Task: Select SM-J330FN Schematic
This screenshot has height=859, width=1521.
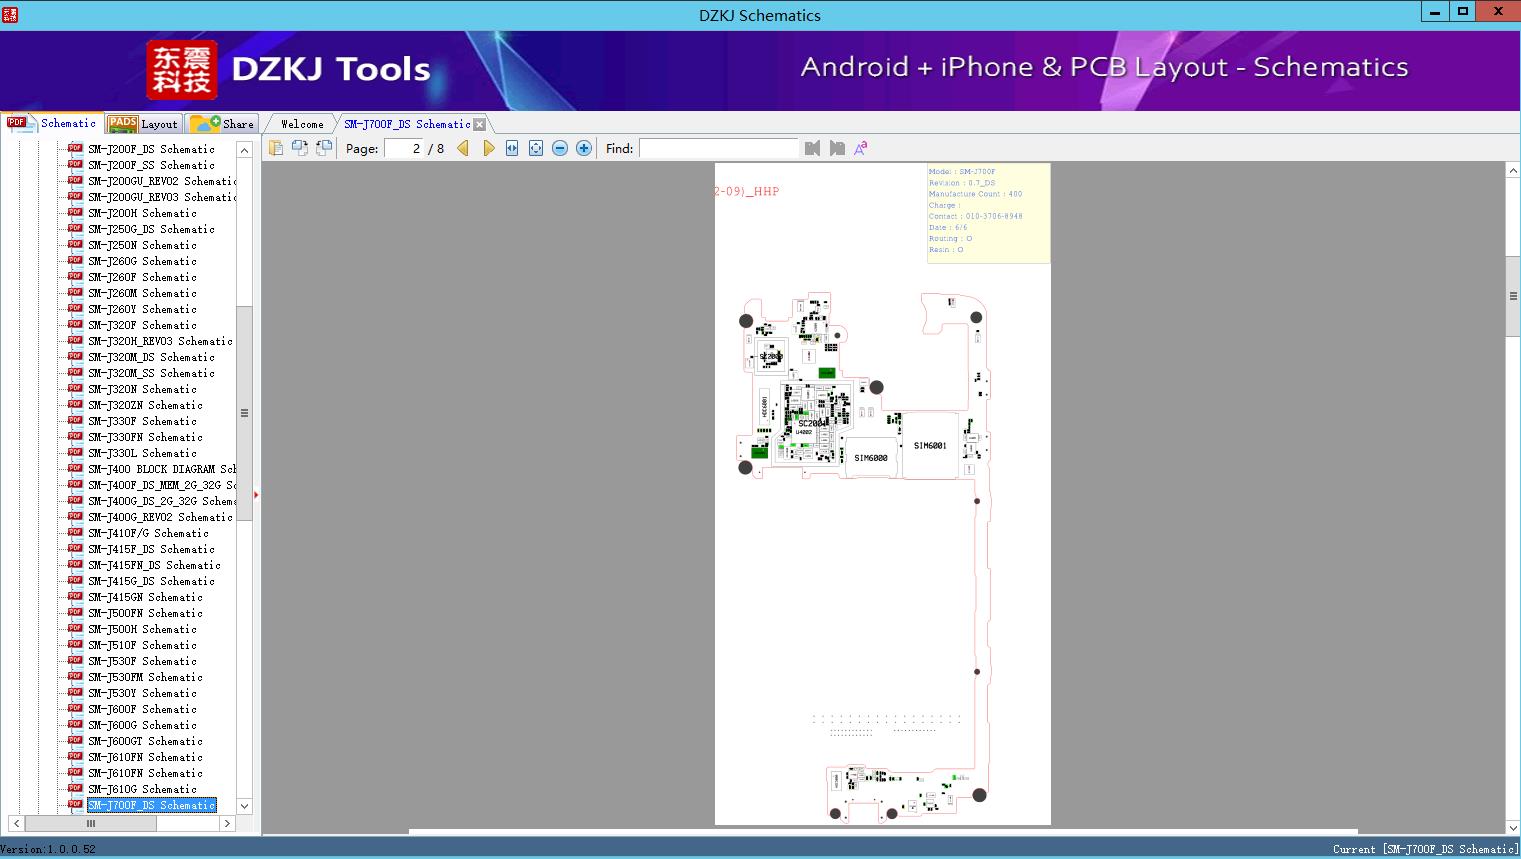Action: click(145, 437)
